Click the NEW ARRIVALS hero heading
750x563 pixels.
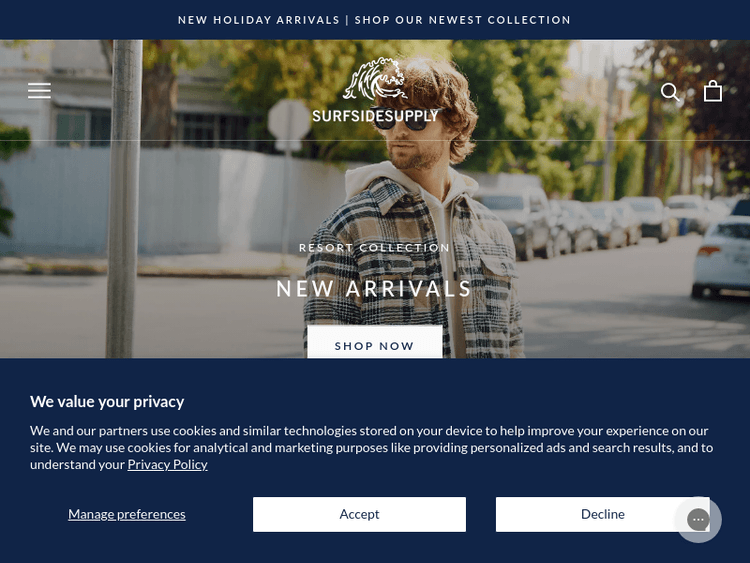point(375,289)
